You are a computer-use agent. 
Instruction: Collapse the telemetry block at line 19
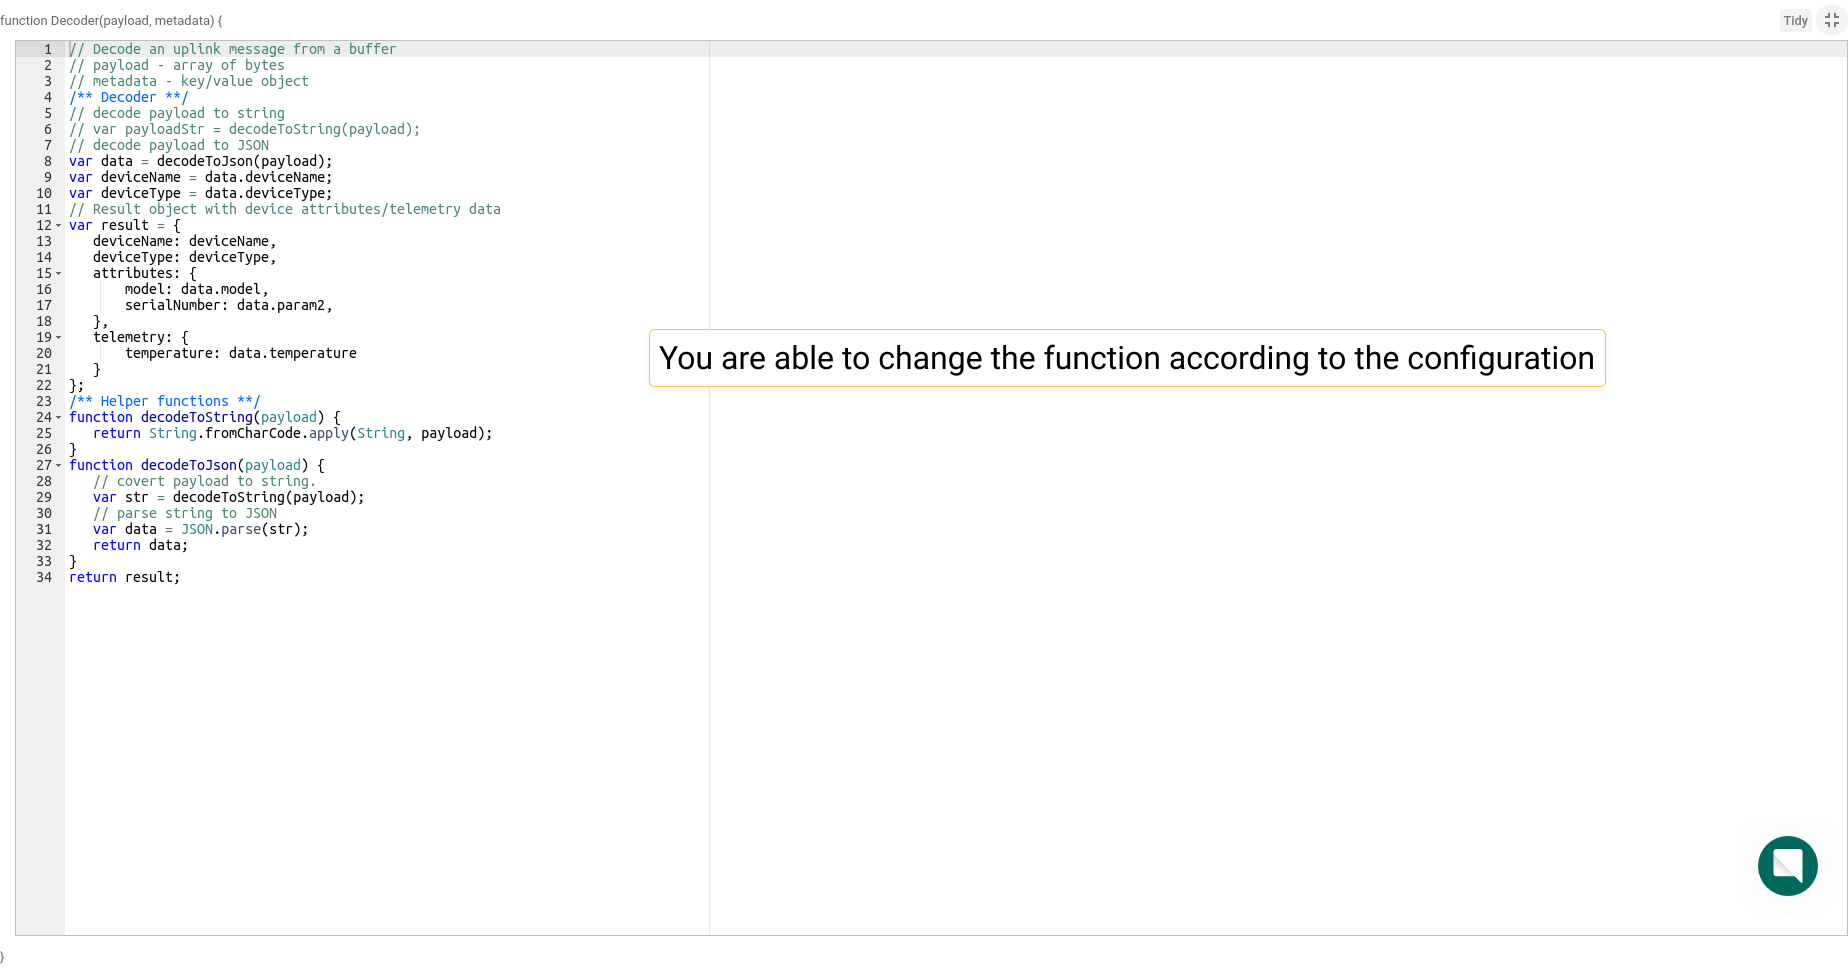click(58, 337)
